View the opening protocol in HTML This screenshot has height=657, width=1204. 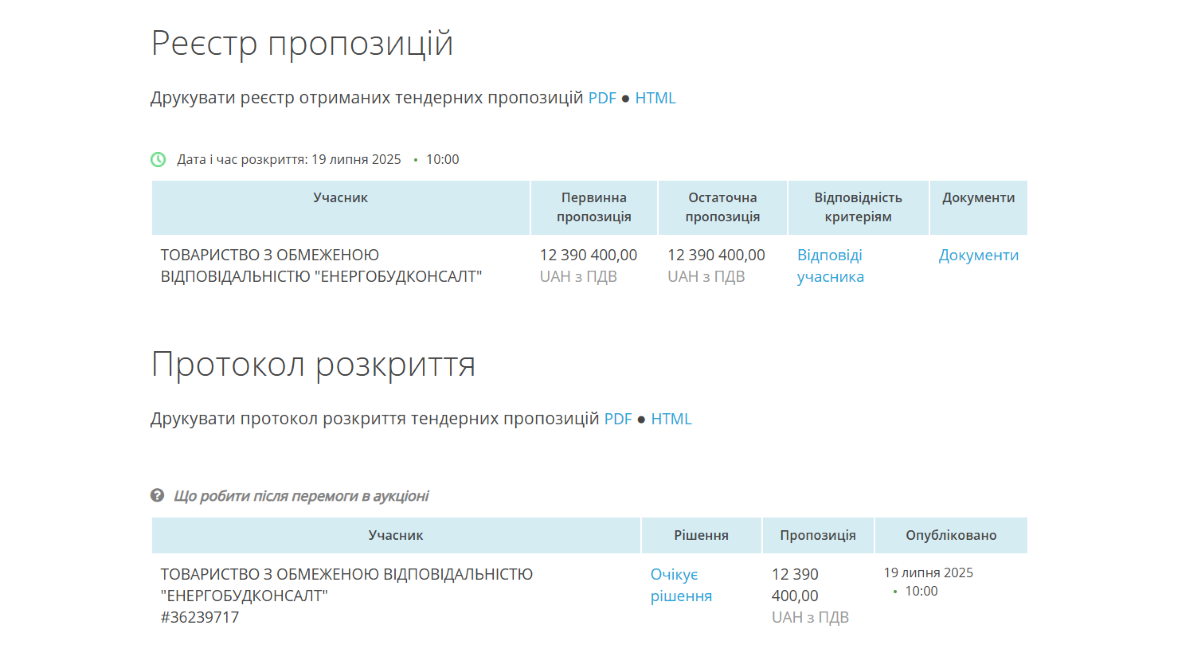pyautogui.click(x=671, y=419)
